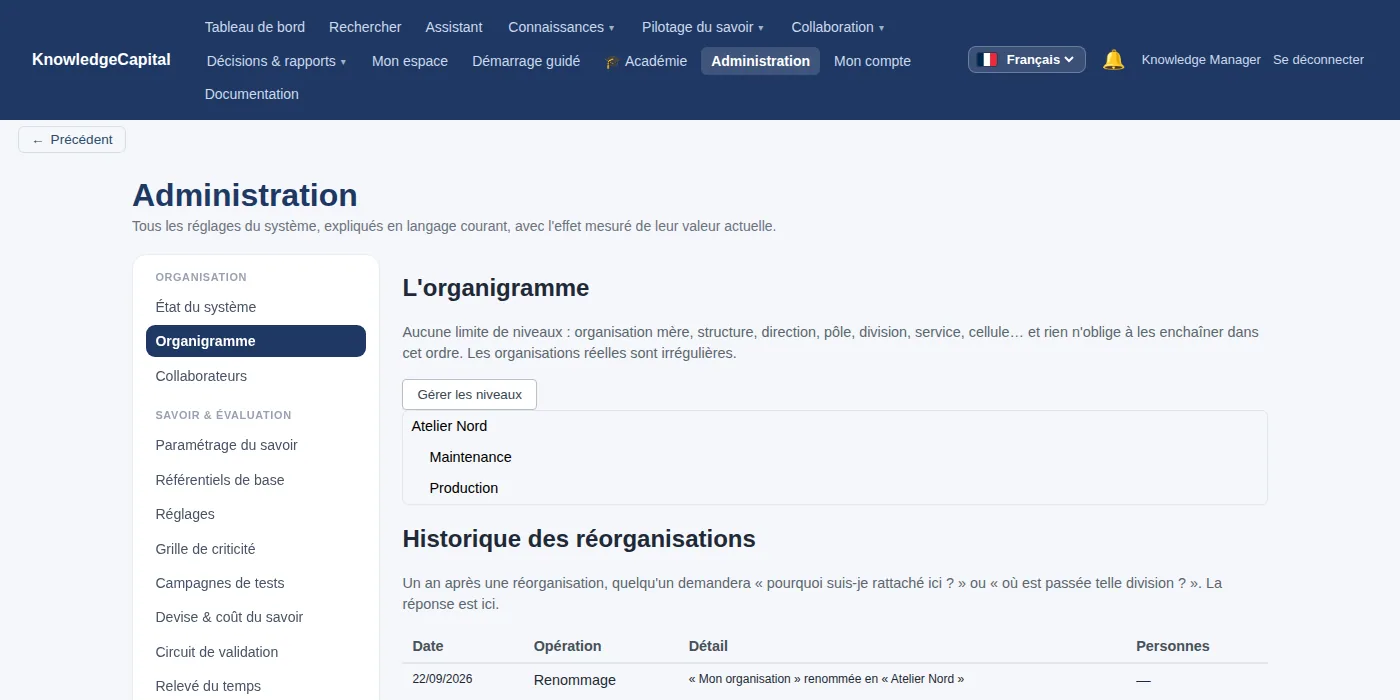Screen dimensions: 1400x700
Task: Open Référentiels de base
Action: [256, 480]
